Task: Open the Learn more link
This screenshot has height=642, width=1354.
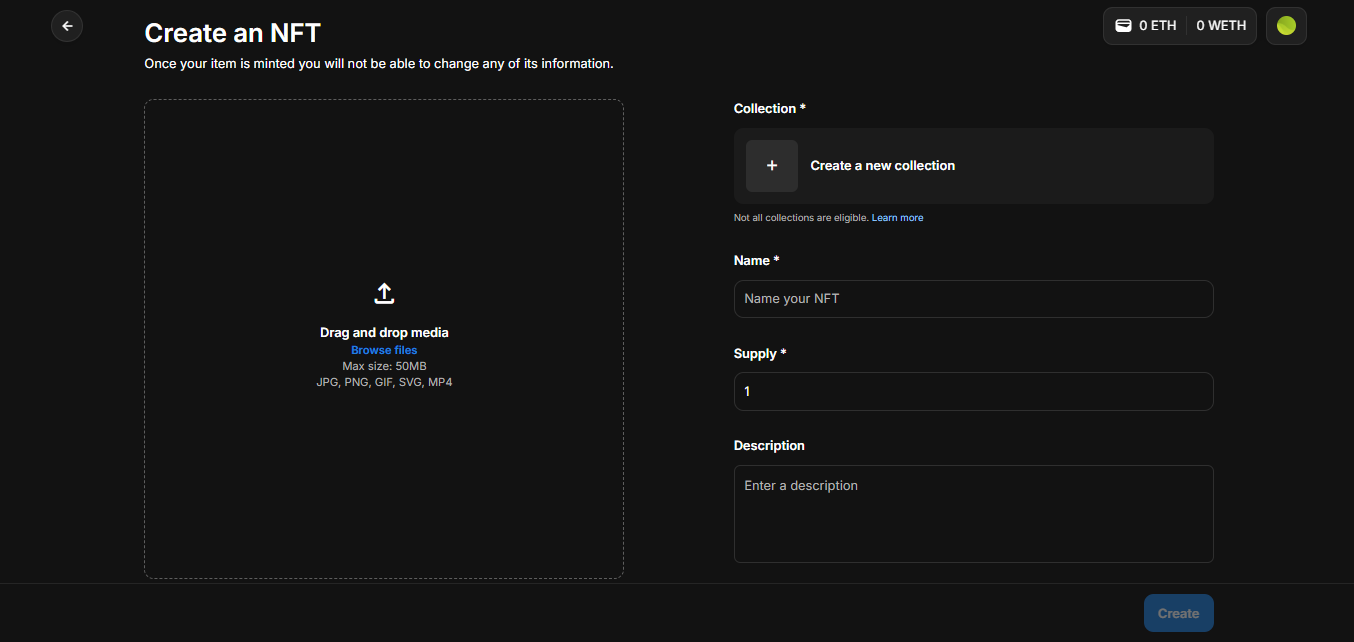Action: (897, 218)
